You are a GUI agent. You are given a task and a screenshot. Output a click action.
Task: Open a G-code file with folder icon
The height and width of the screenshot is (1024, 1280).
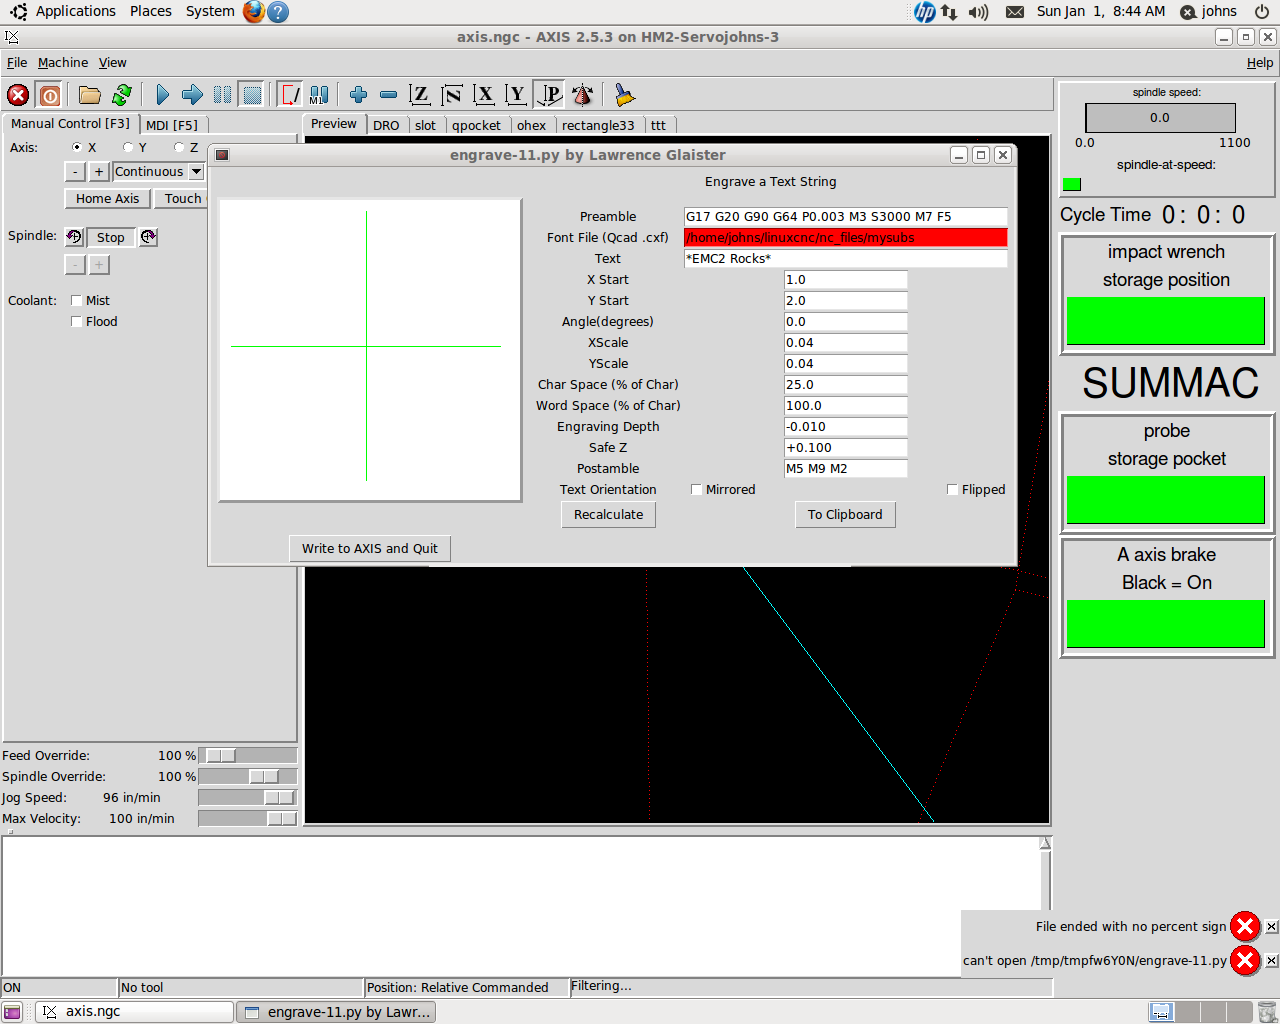pos(90,95)
